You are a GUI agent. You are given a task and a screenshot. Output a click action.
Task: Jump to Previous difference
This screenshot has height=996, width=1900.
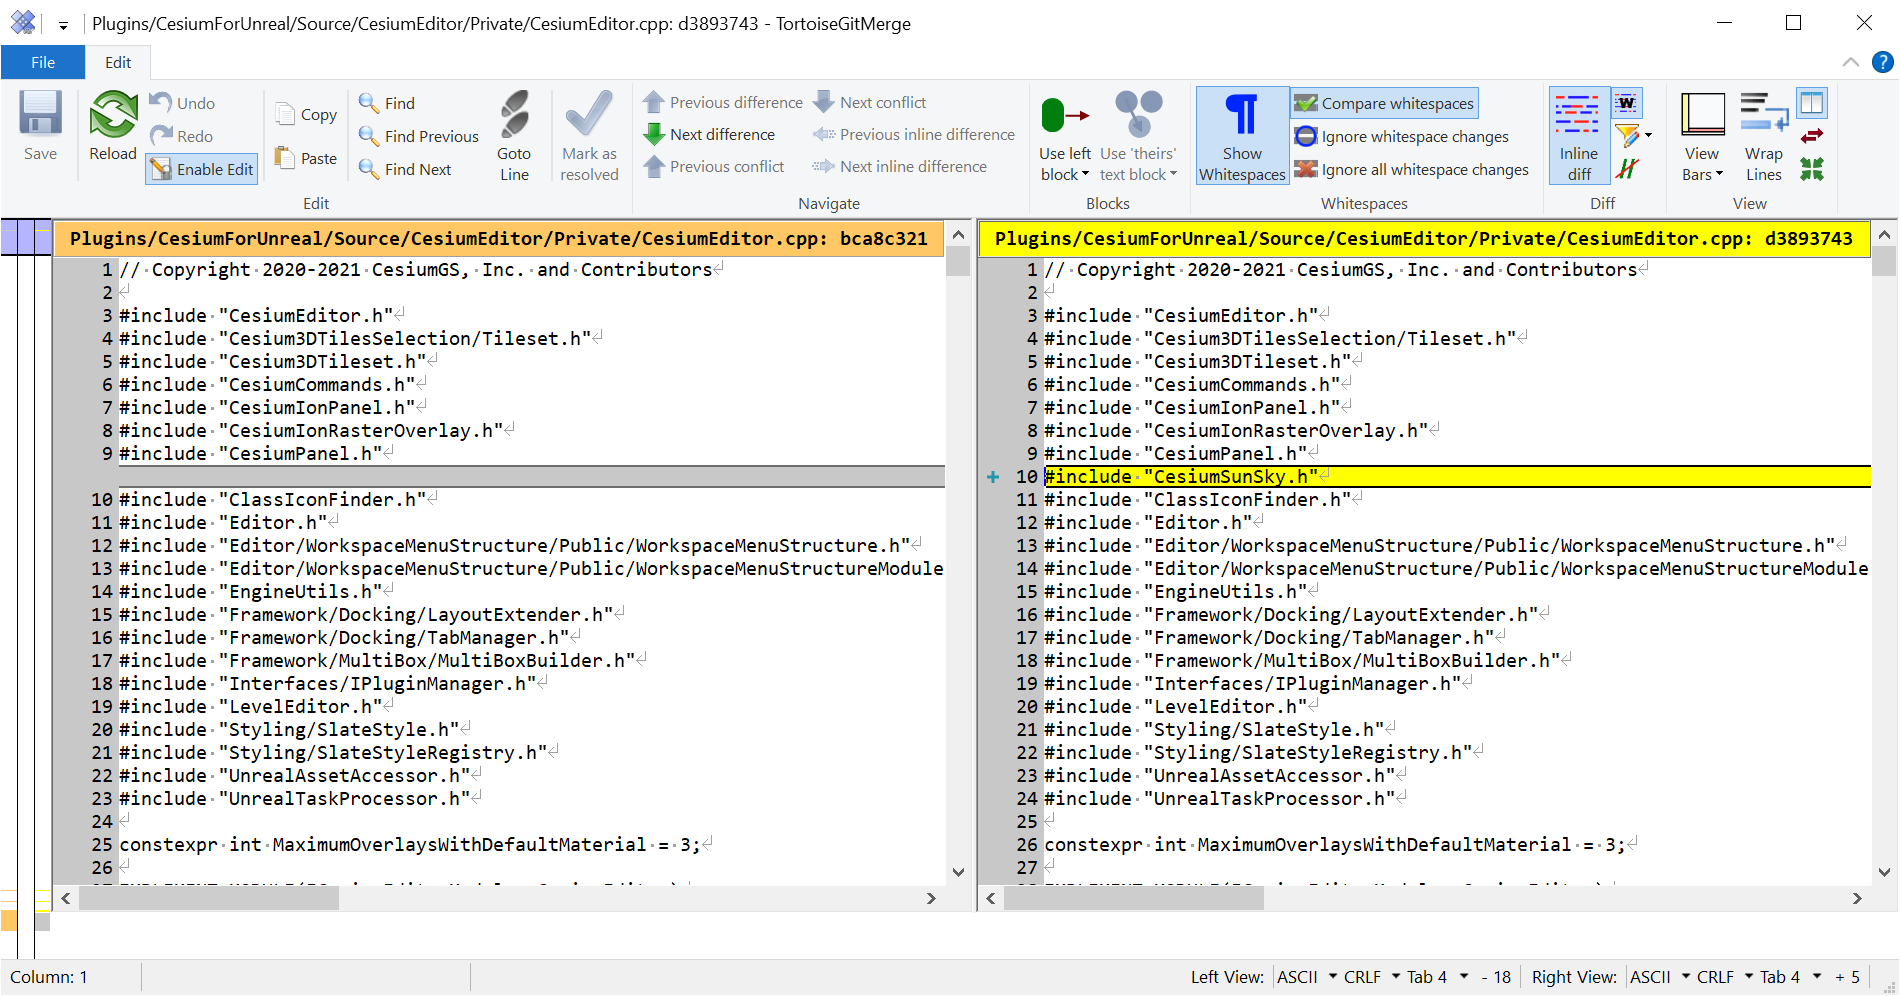(722, 102)
